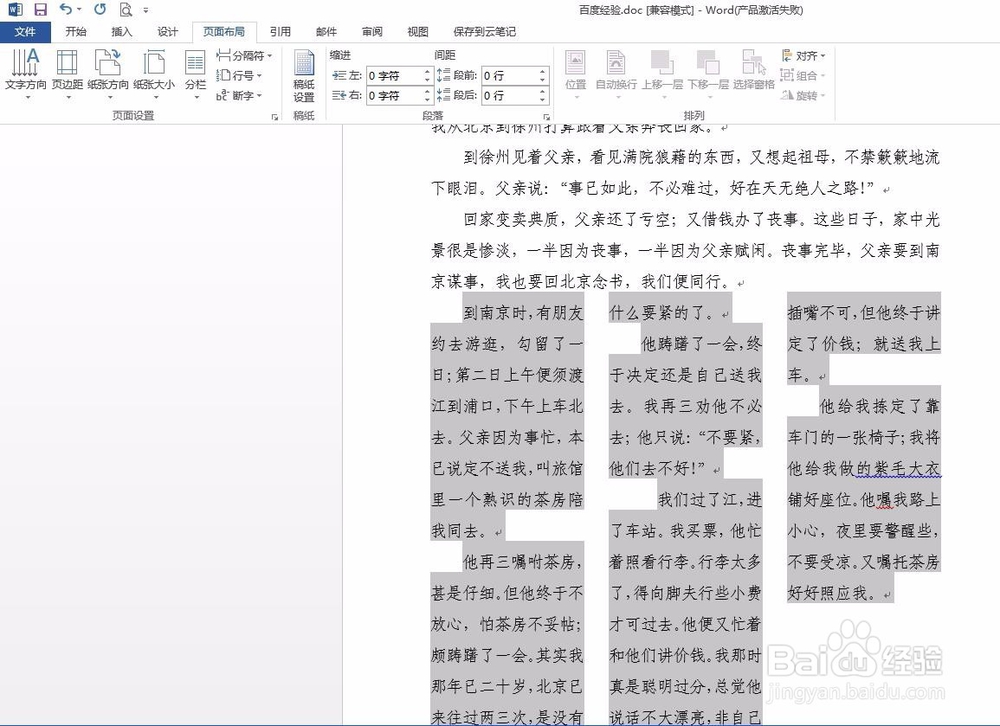1000x726 pixels.
Task: Click the right indent 右 input field
Action: tap(394, 95)
